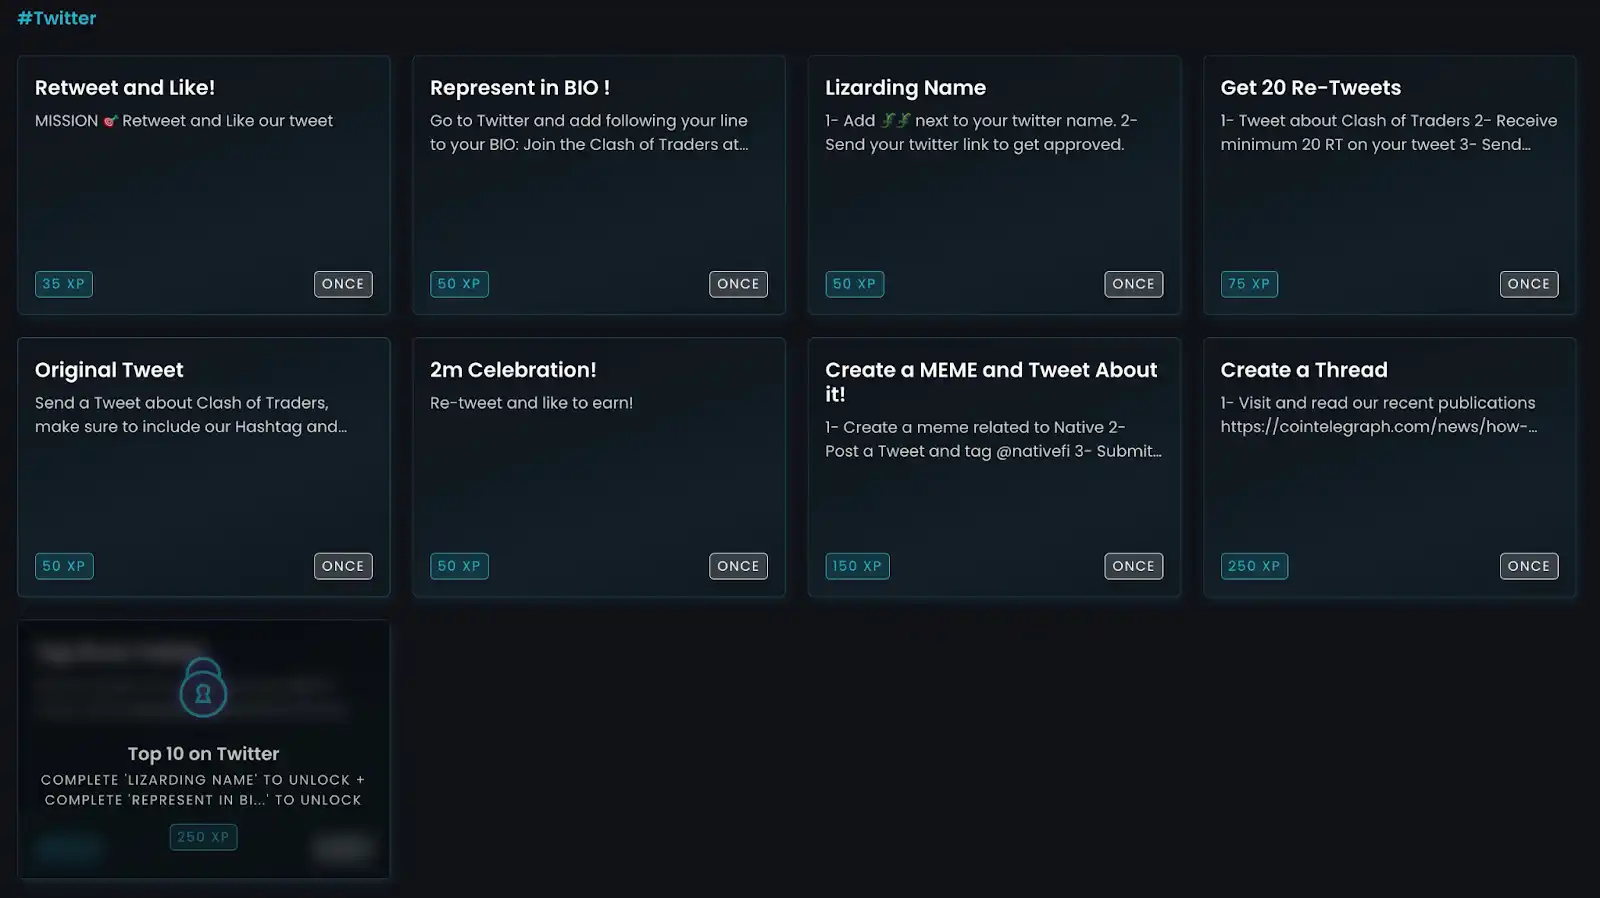This screenshot has height=898, width=1600.
Task: Open the Represent in BIO ! mission
Action: pos(599,185)
